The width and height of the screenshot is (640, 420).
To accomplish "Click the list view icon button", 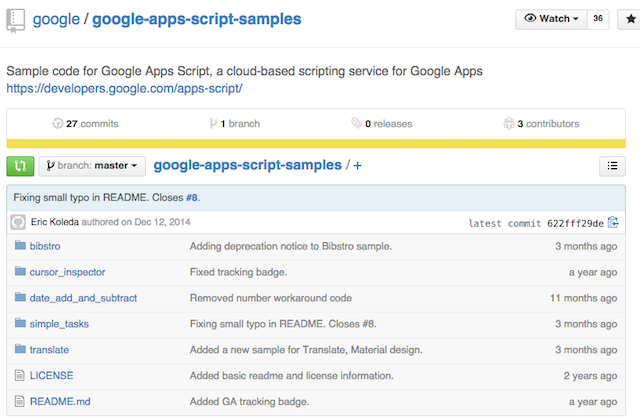I will pyautogui.click(x=612, y=166).
